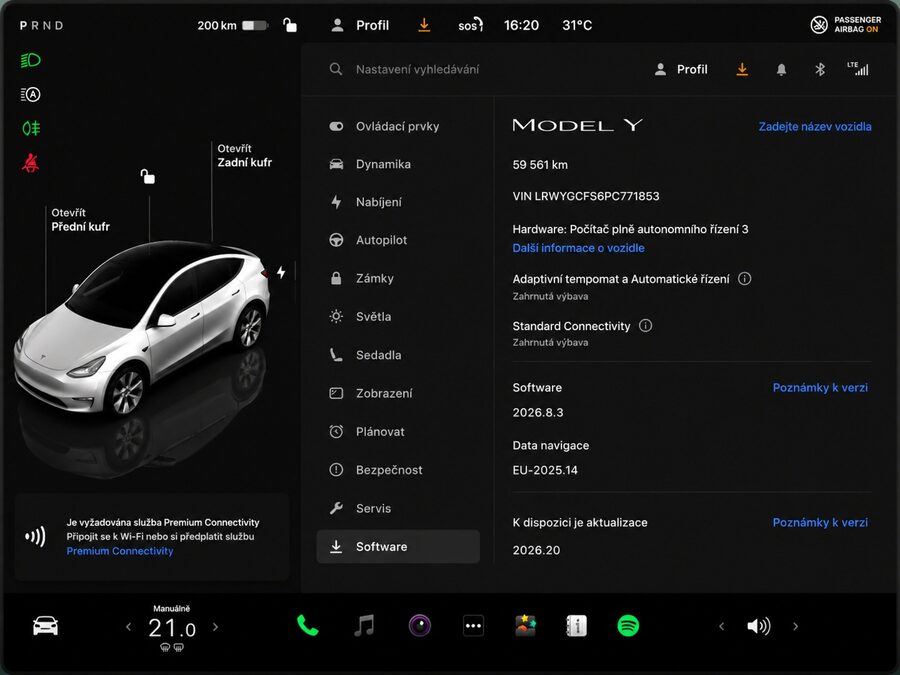Decrease cabin temperature
Screen dimensions: 900x675
point(129,627)
